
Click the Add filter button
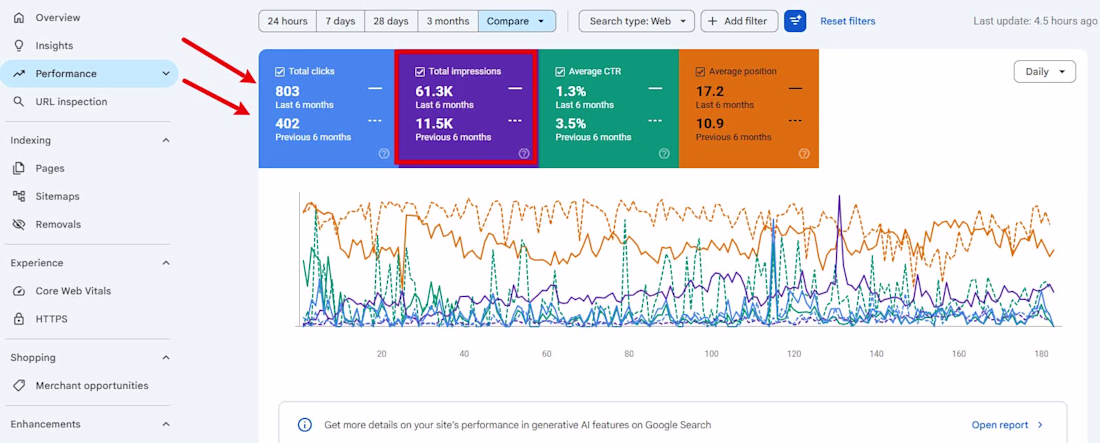739,21
